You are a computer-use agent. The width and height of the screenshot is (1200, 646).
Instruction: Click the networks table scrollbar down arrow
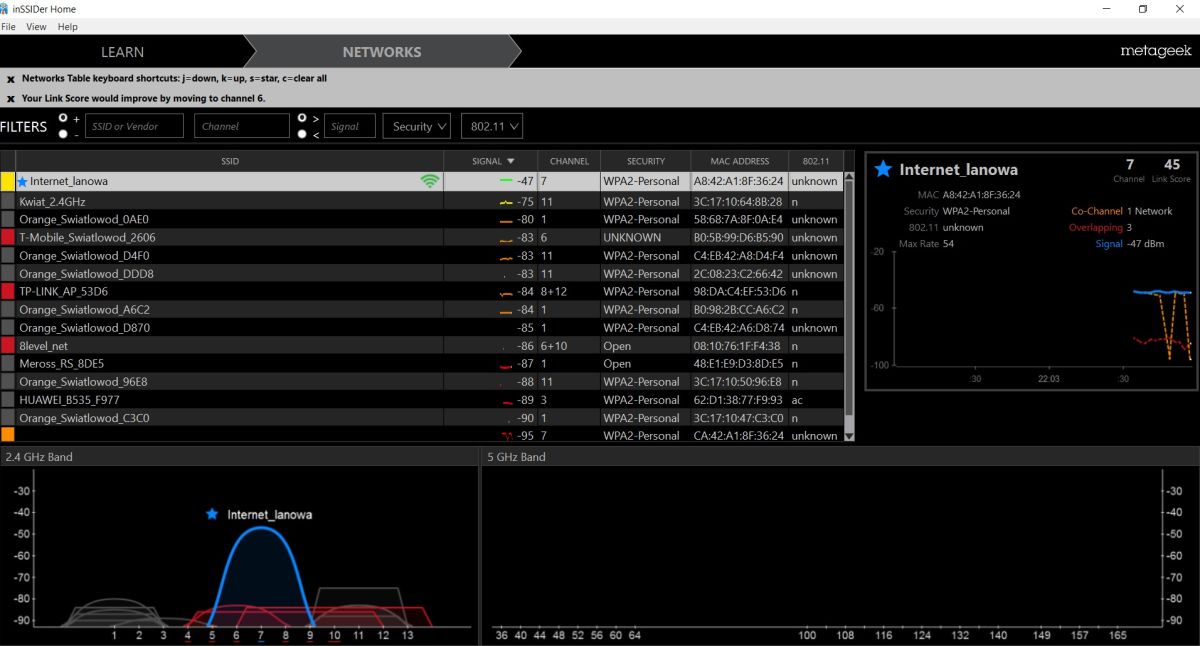pos(850,436)
